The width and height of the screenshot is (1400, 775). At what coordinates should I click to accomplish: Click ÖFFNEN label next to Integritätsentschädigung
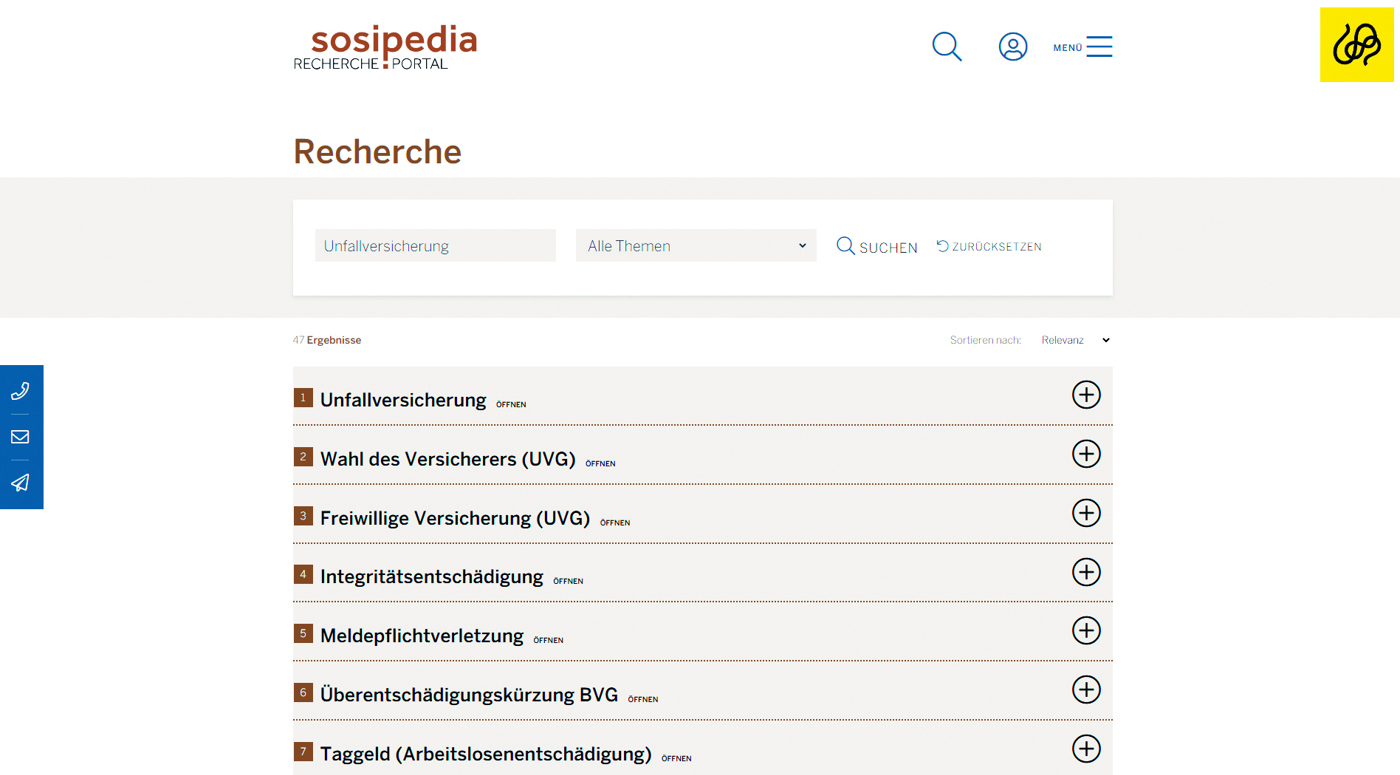tap(568, 581)
